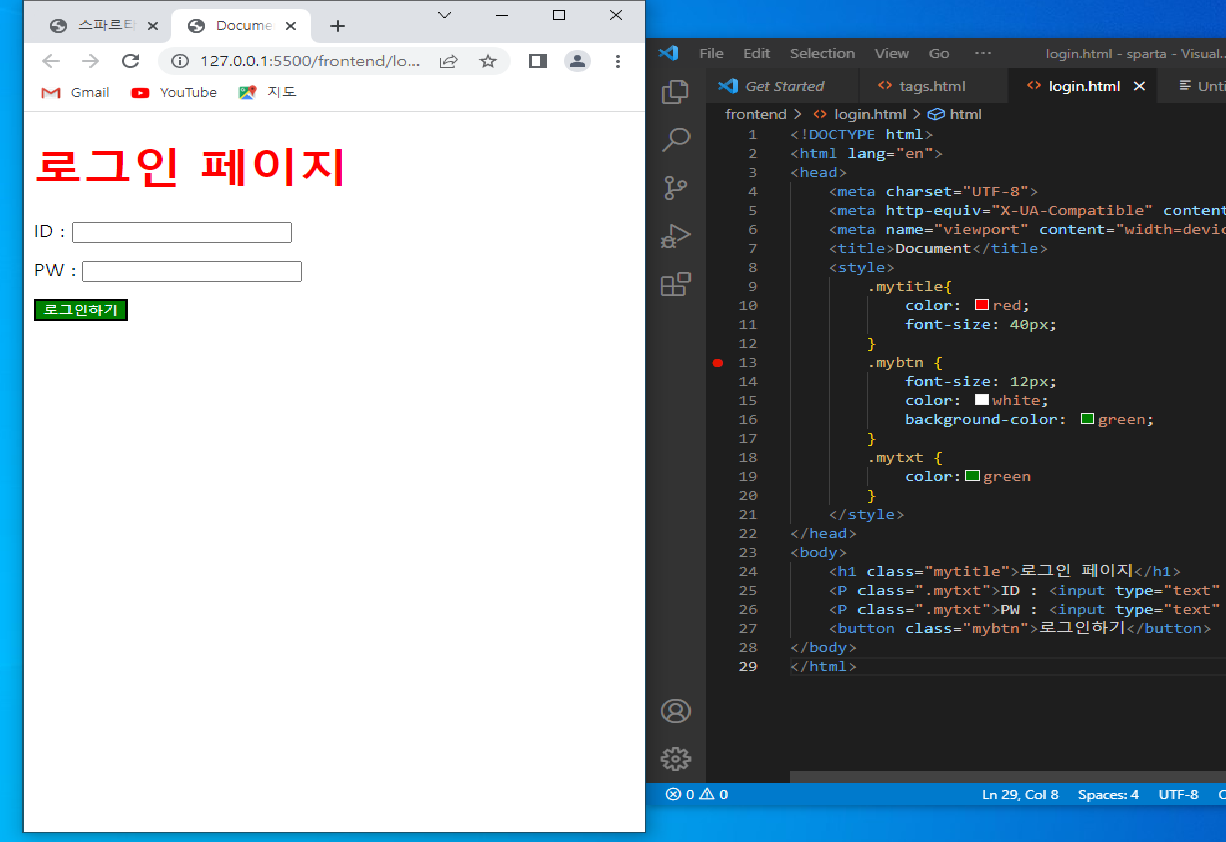Share this page from Chrome address bar
The image size is (1226, 842).
[449, 61]
